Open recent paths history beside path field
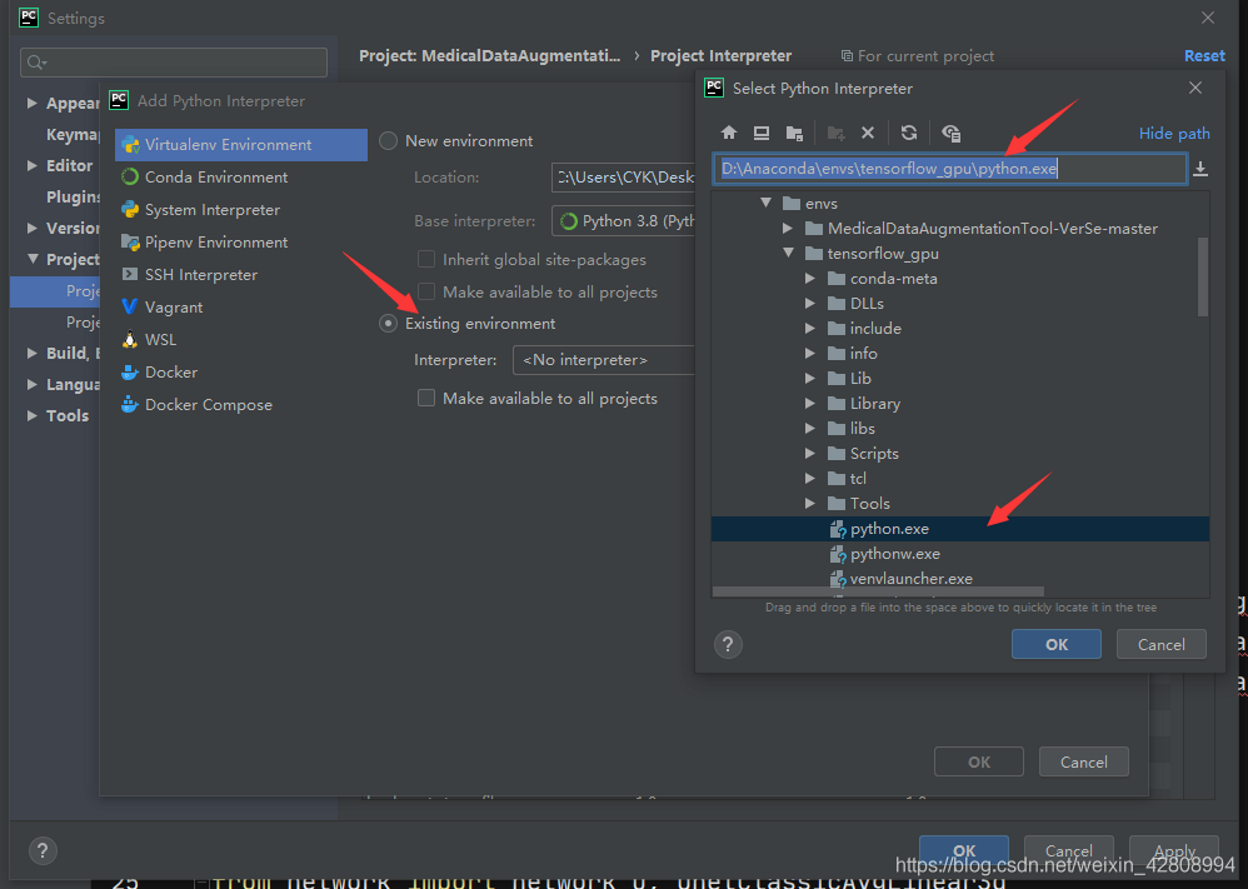The width and height of the screenshot is (1248, 889). [1200, 169]
